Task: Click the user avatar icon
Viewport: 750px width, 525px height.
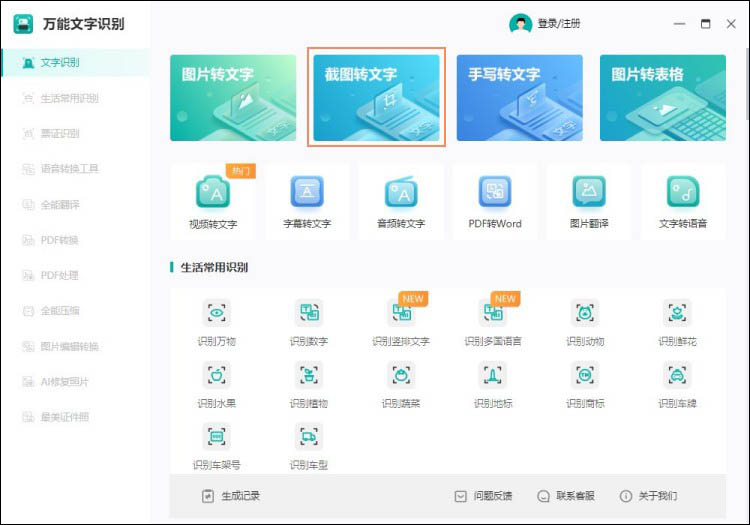Action: click(x=520, y=23)
